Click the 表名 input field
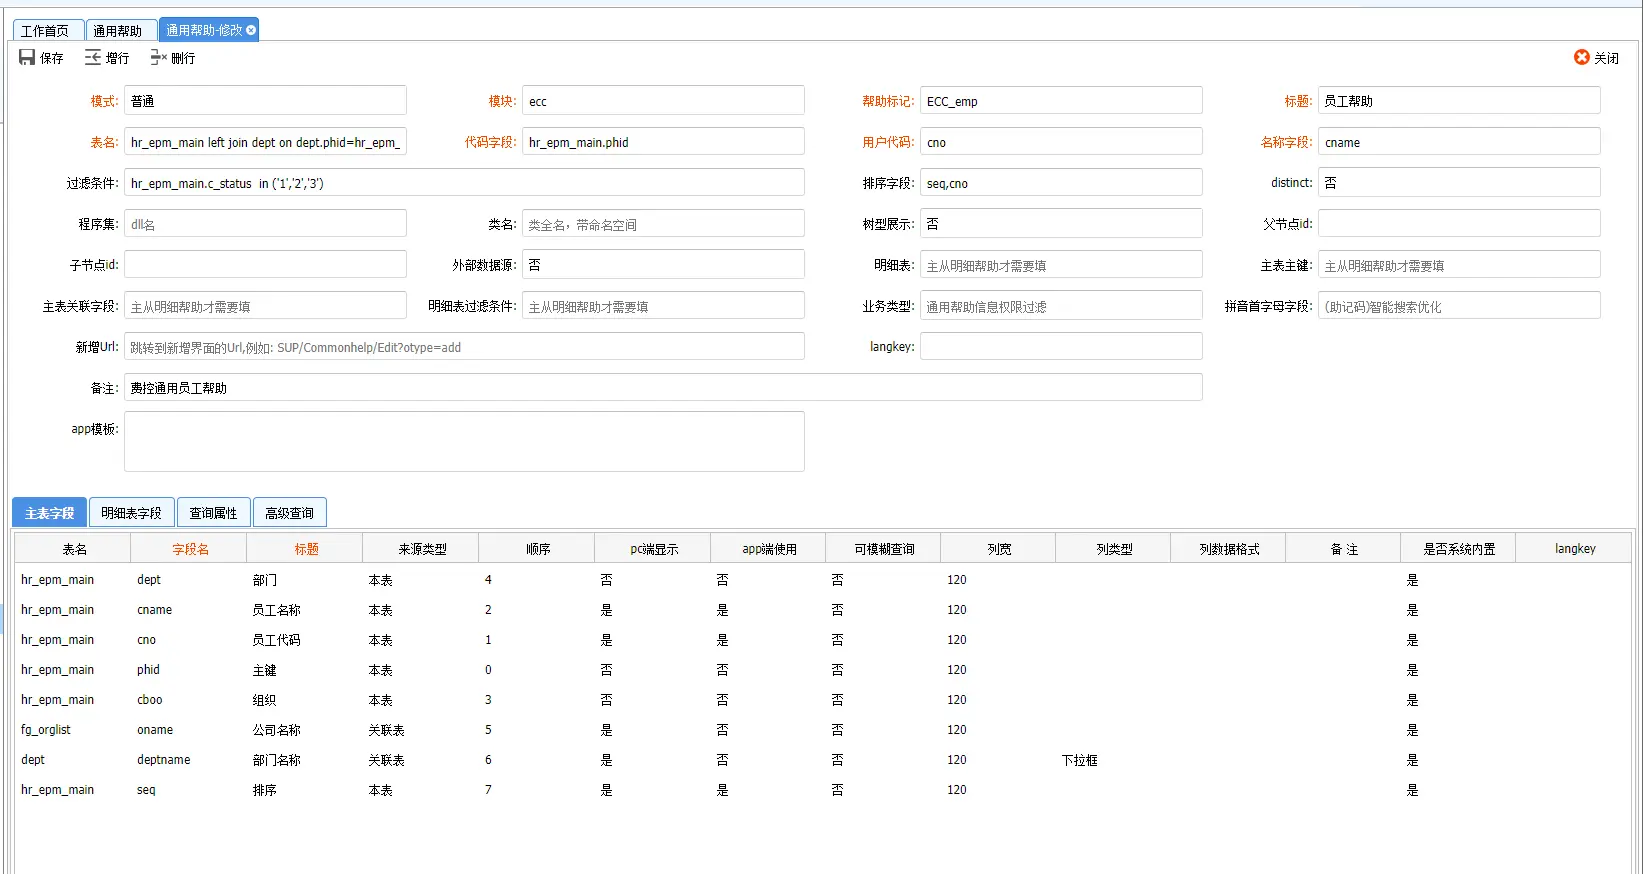 pos(265,141)
